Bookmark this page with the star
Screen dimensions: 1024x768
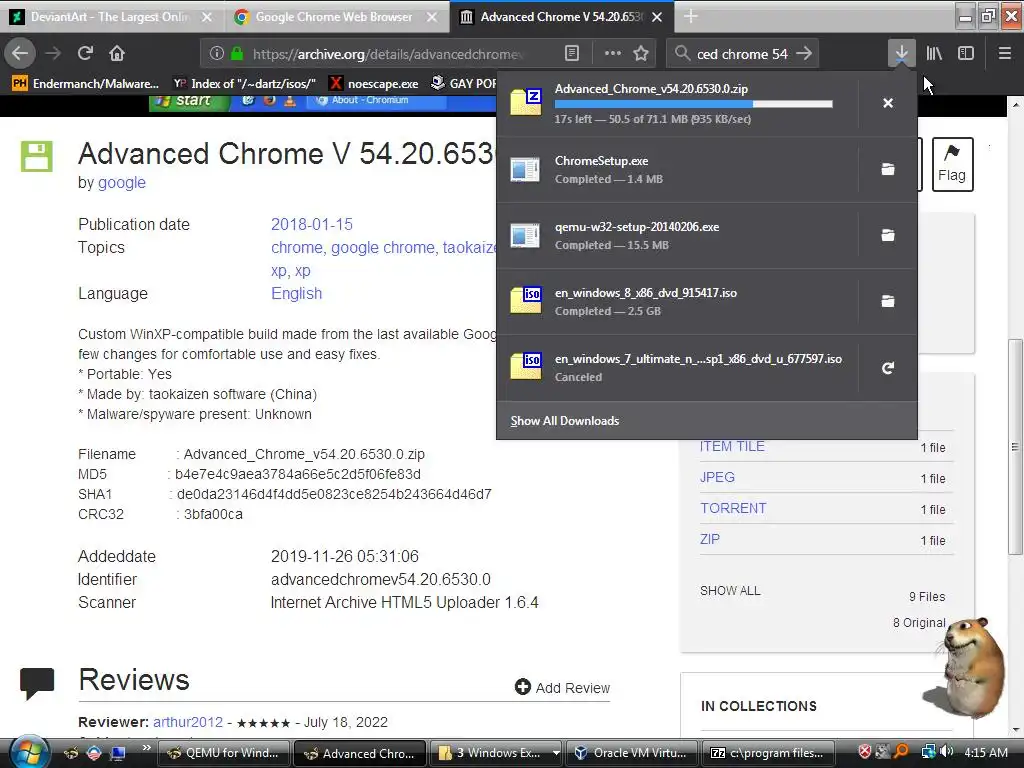point(641,54)
